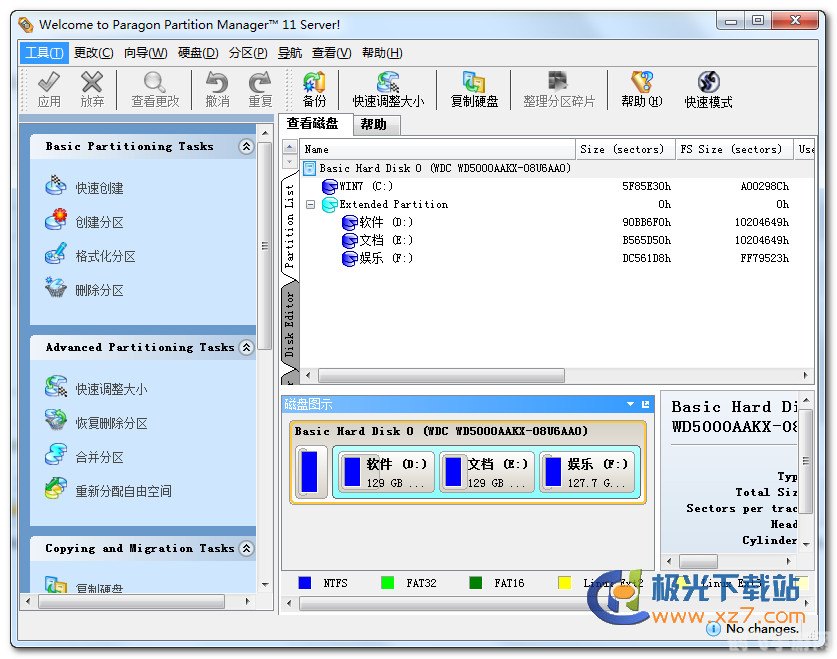Click the NTFS blue color swatch in legend
The image size is (837, 659).
(x=305, y=581)
